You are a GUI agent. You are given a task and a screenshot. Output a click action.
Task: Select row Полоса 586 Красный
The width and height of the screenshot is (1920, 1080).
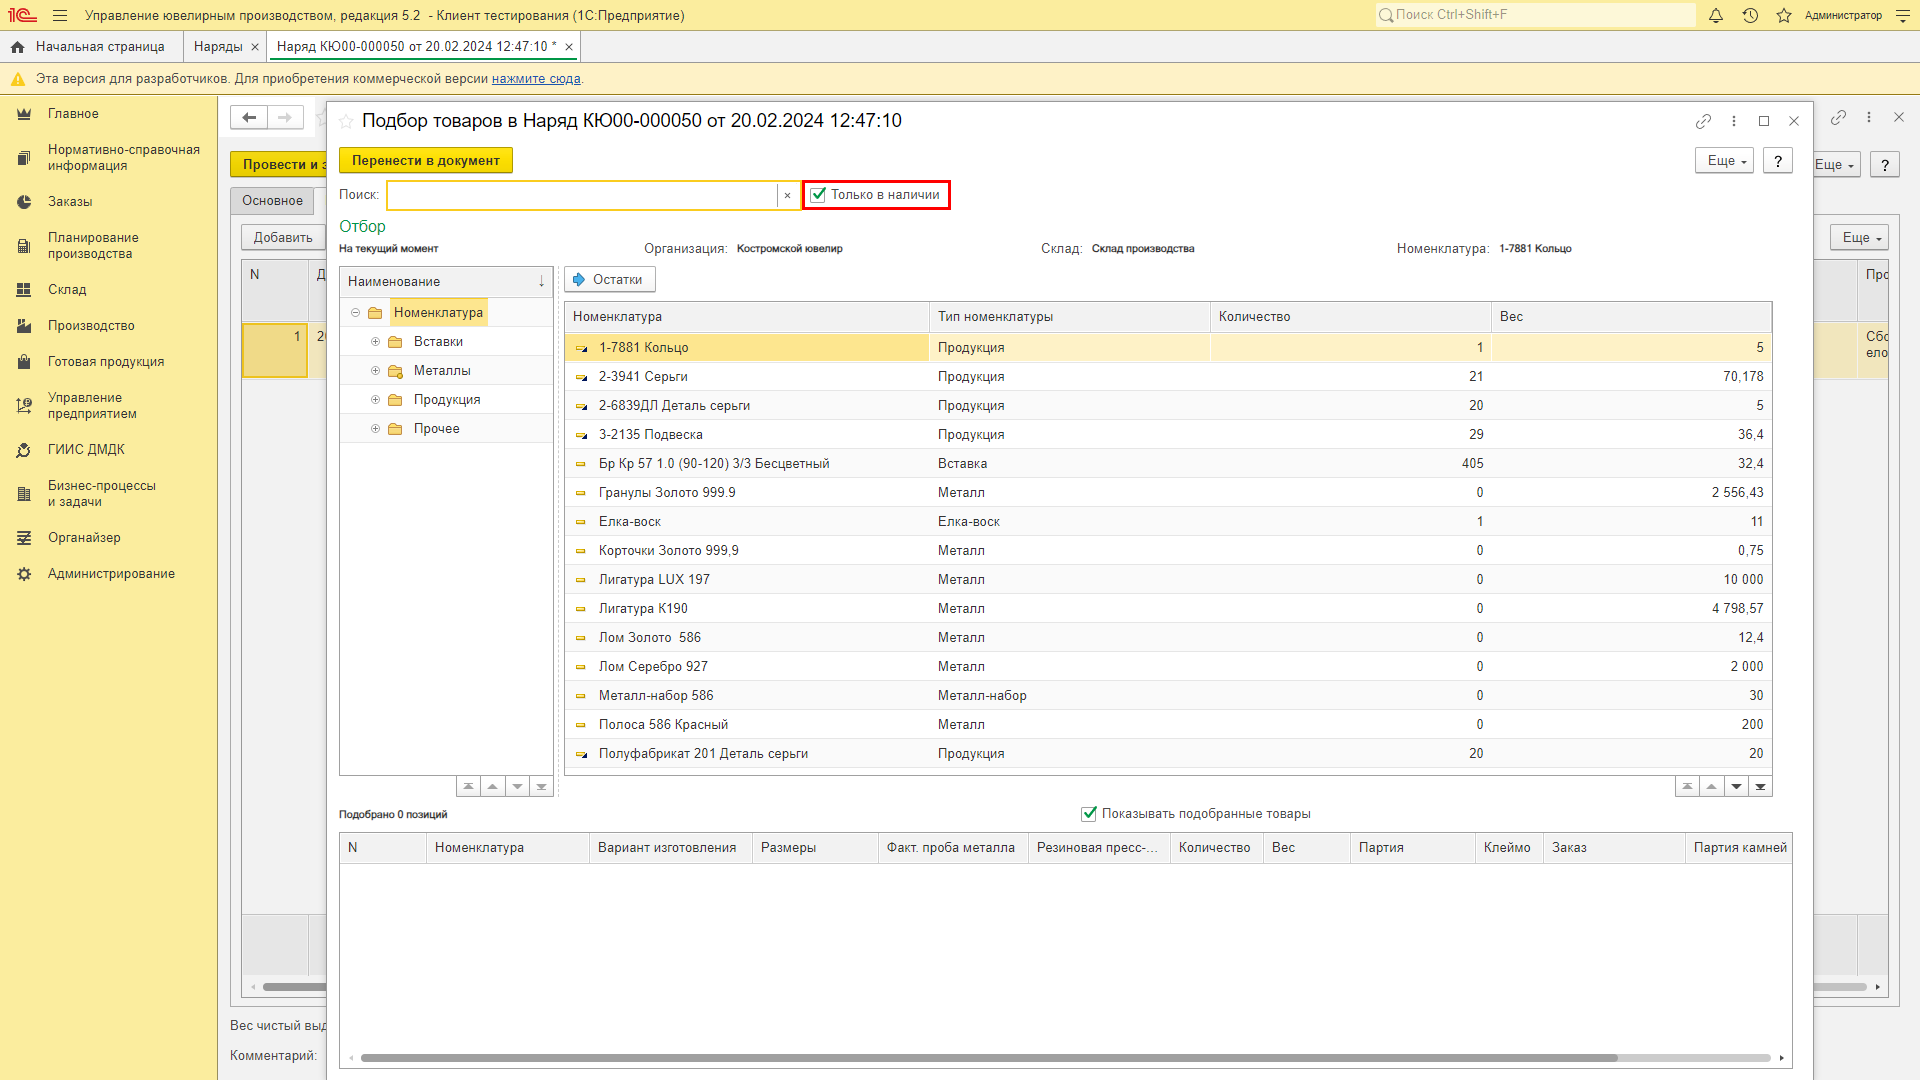pyautogui.click(x=1168, y=725)
